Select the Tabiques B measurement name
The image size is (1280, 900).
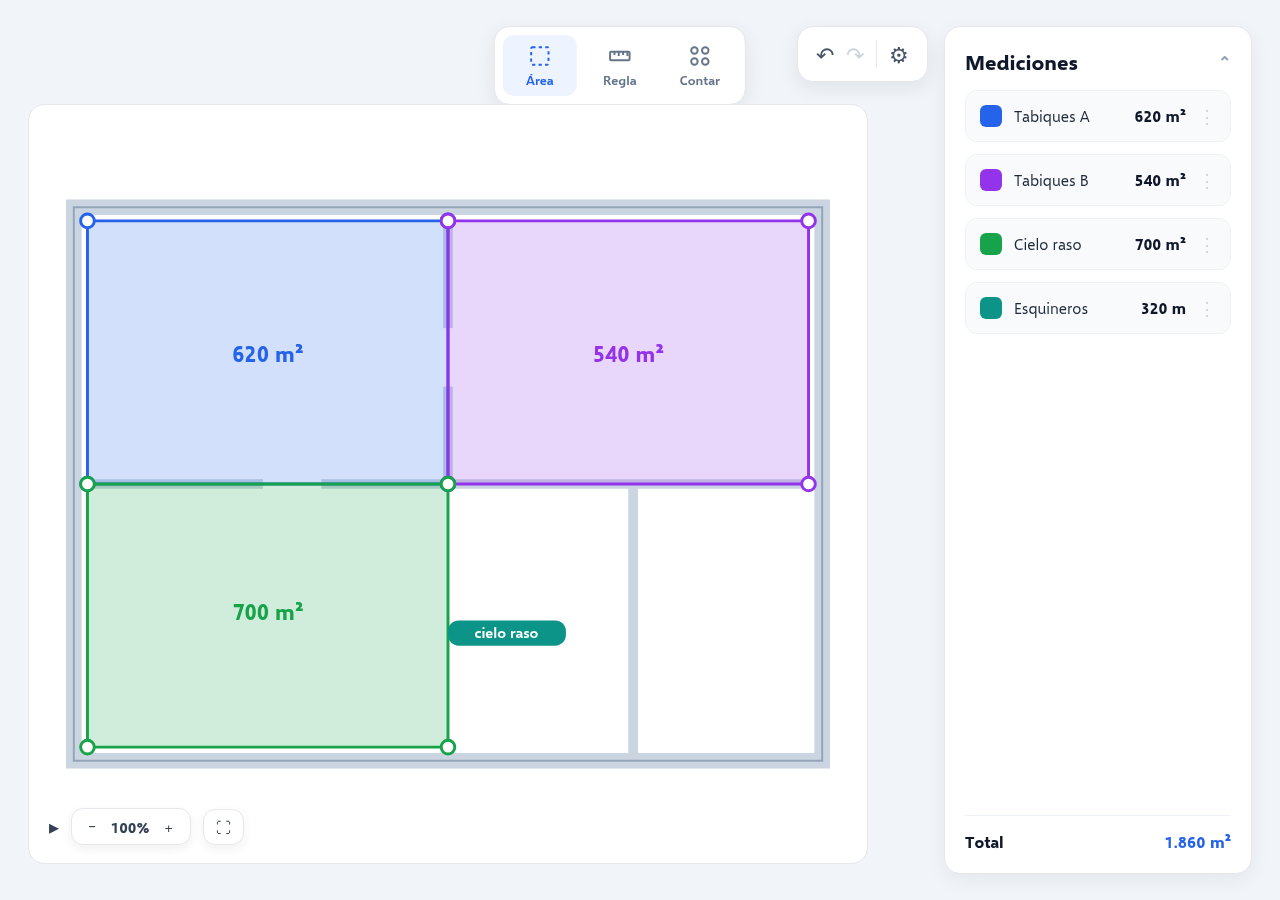click(x=1051, y=181)
